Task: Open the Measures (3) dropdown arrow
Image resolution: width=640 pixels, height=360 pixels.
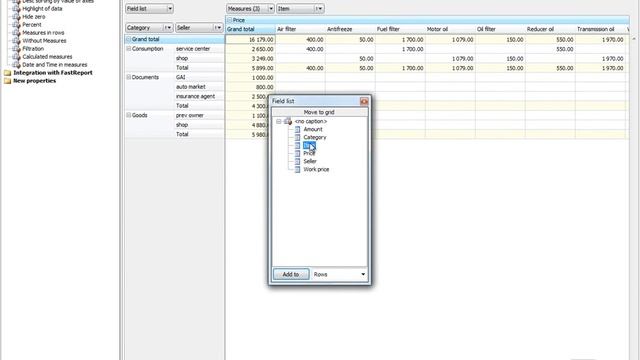Action: (270, 9)
